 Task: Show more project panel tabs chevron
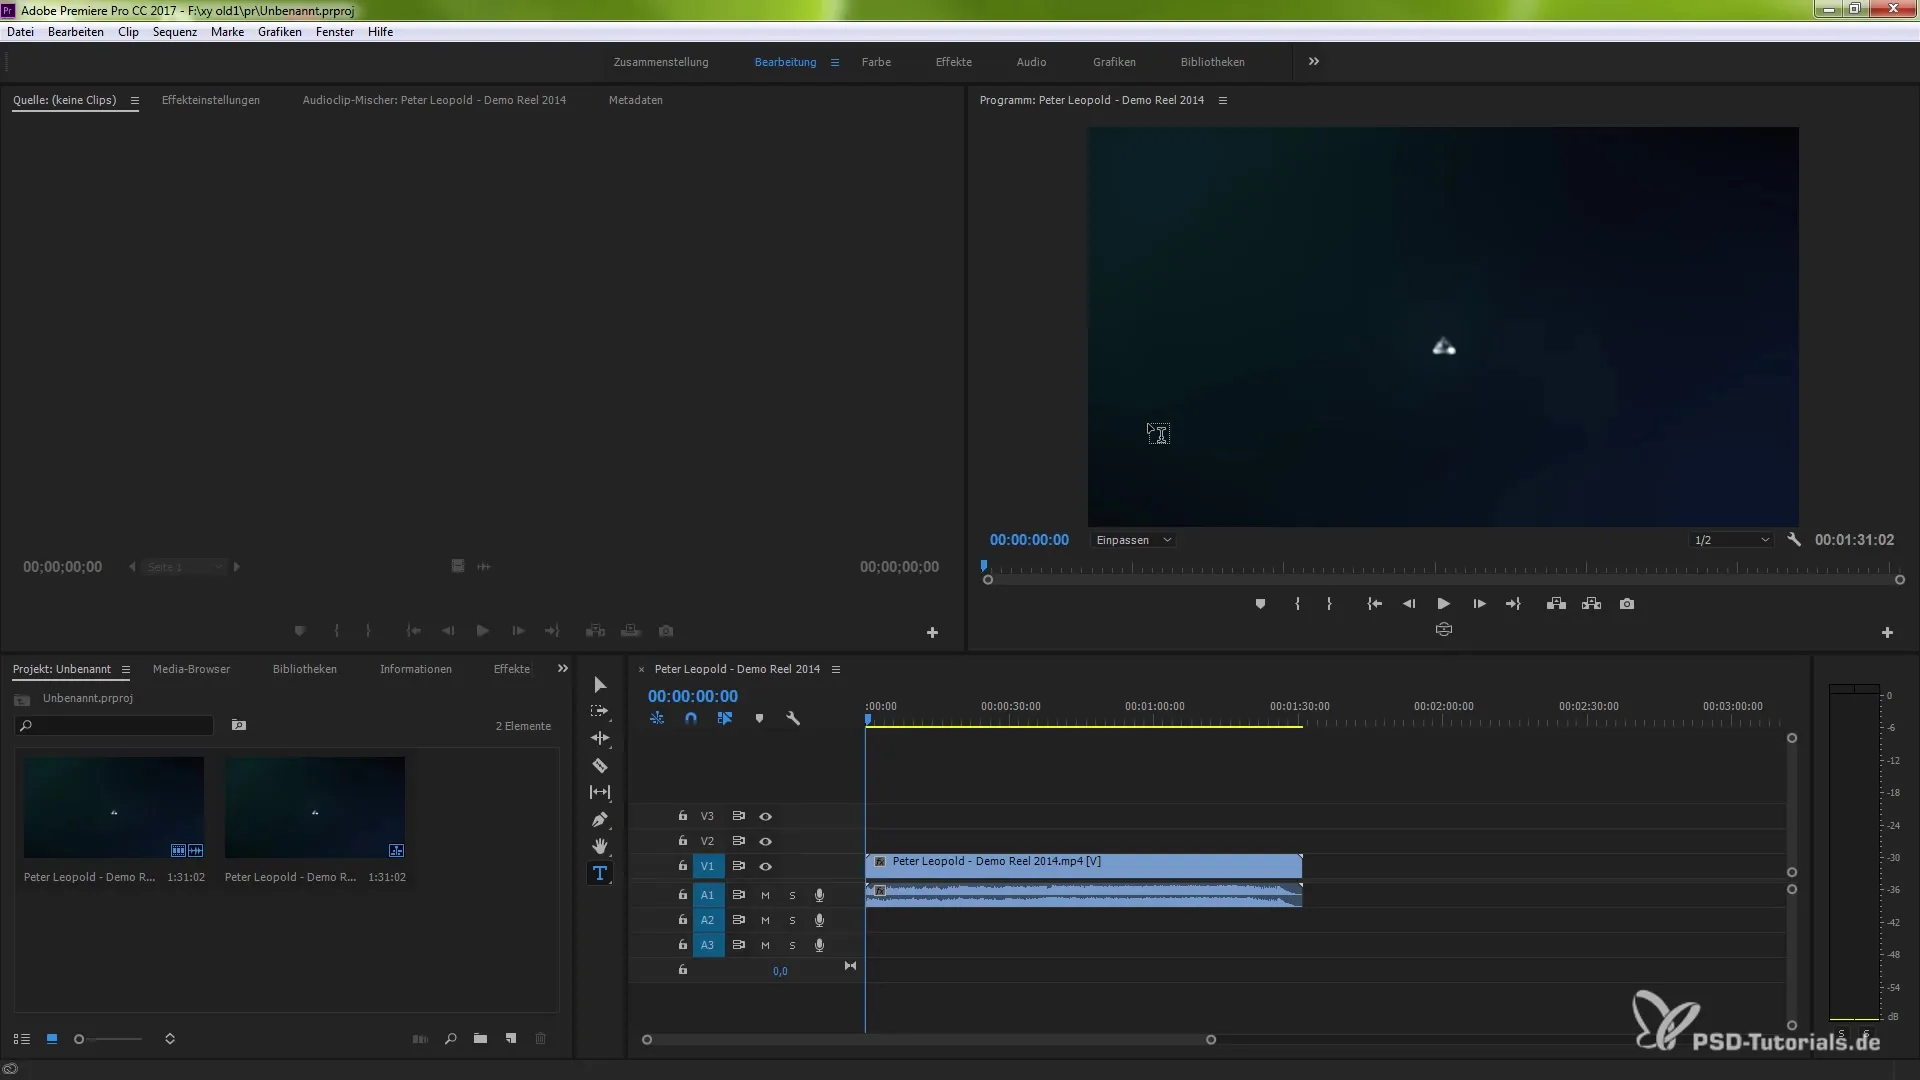[x=562, y=669]
